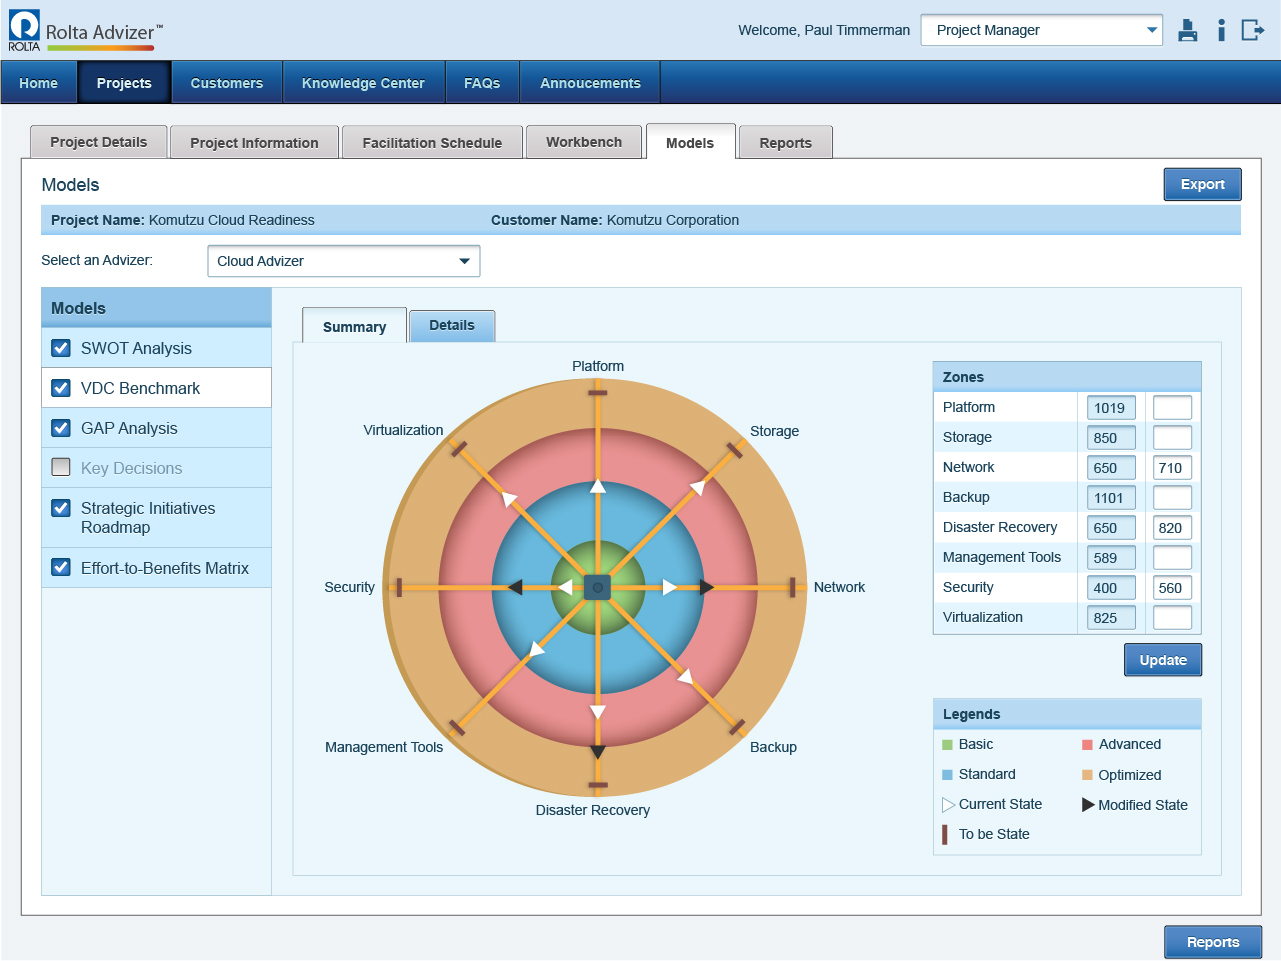1281x961 pixels.
Task: Click the Reports button at bottom
Action: (x=1213, y=942)
